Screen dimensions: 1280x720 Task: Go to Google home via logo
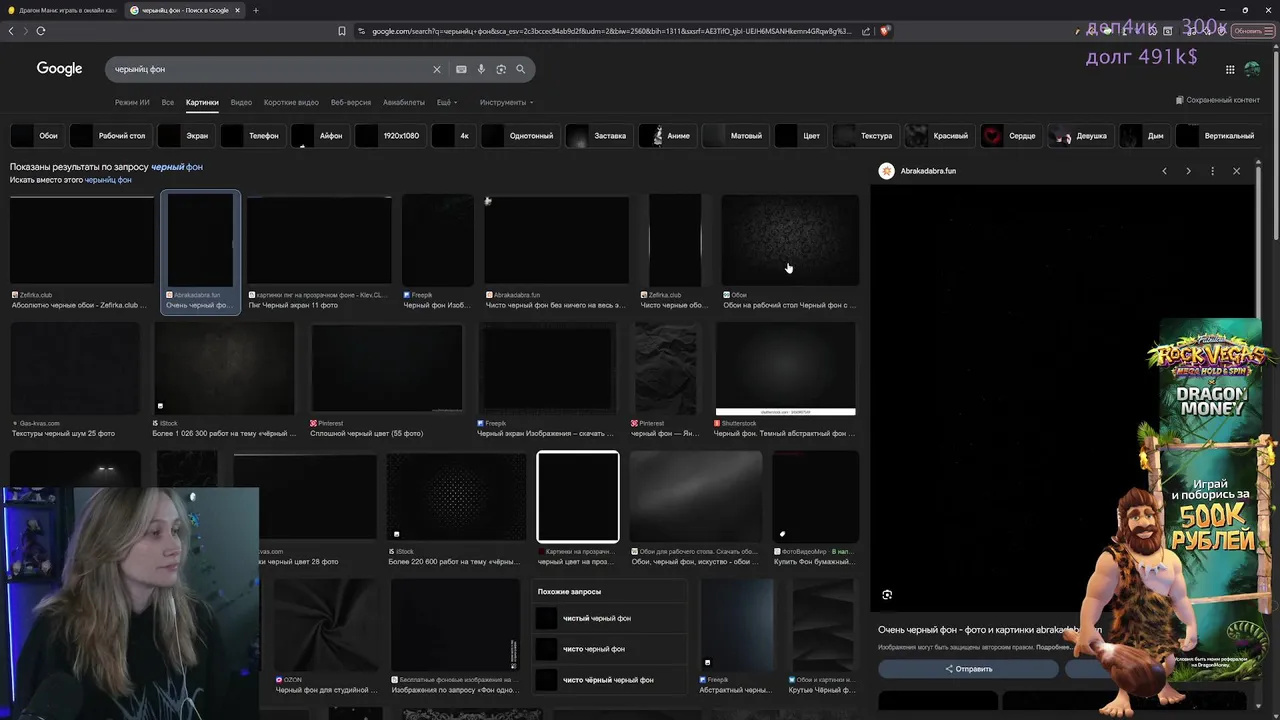pyautogui.click(x=59, y=68)
